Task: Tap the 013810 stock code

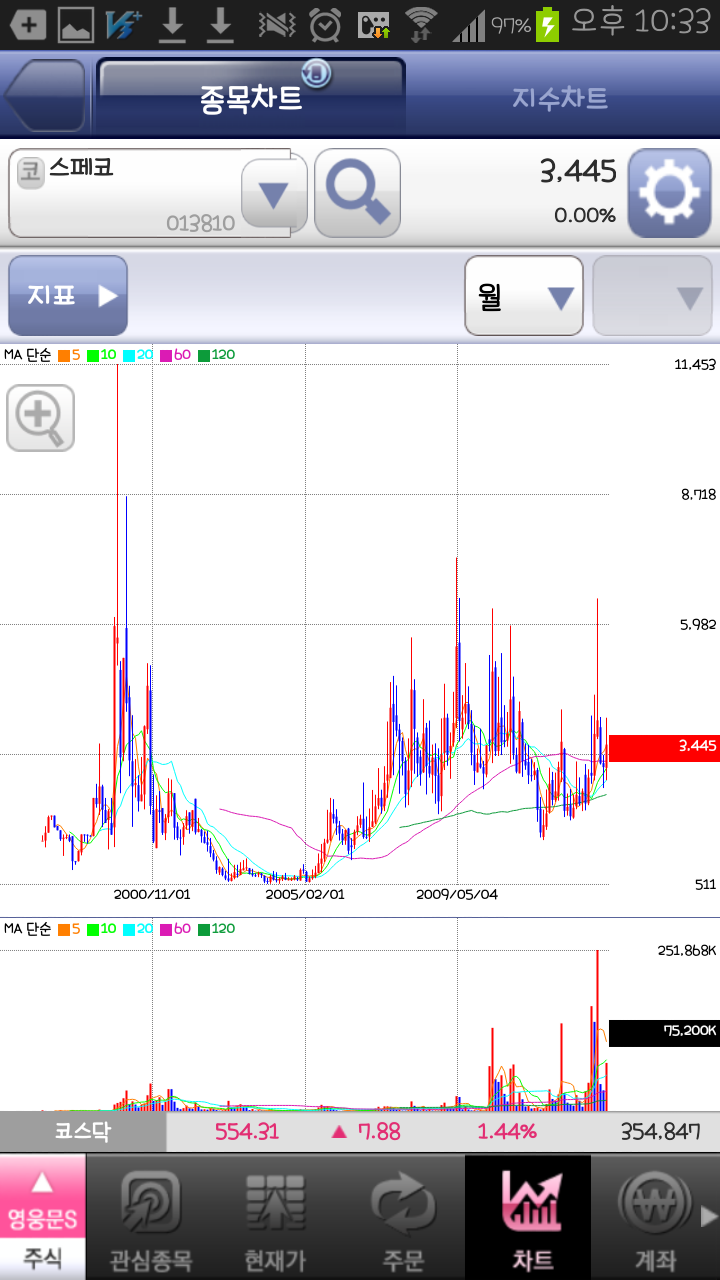Action: [201, 223]
